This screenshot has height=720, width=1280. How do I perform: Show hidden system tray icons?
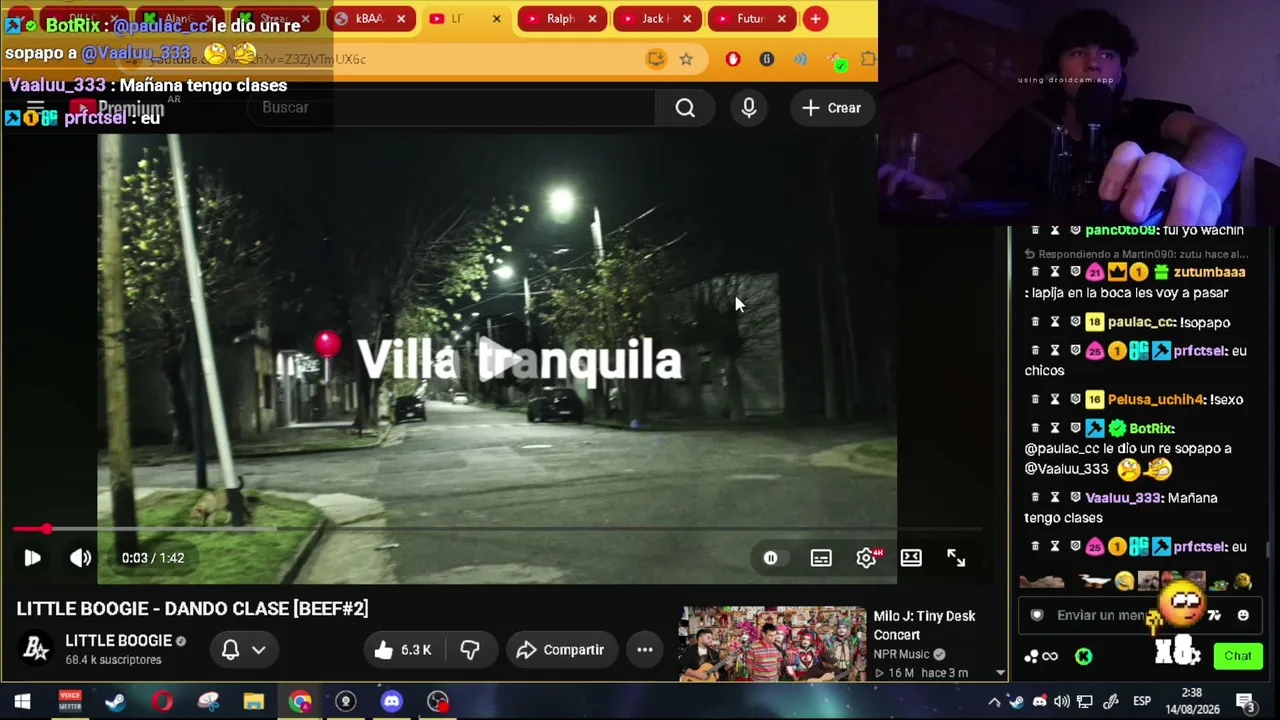(x=994, y=701)
